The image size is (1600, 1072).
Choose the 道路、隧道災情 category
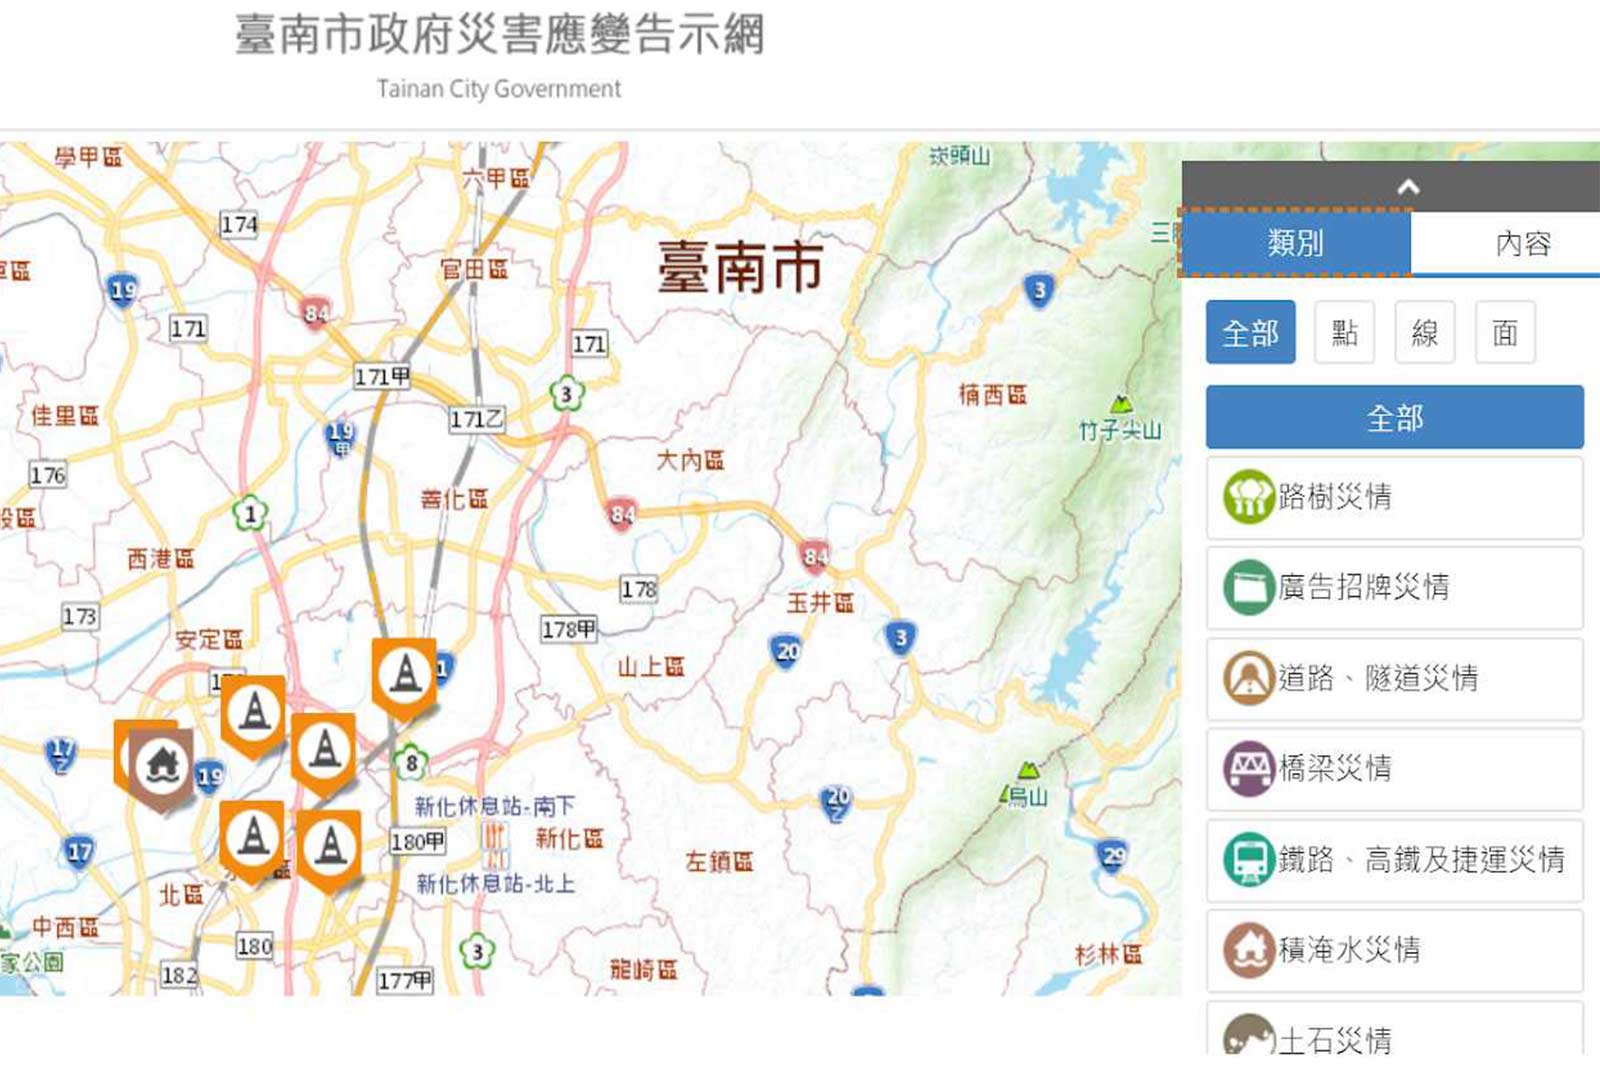(x=1394, y=678)
